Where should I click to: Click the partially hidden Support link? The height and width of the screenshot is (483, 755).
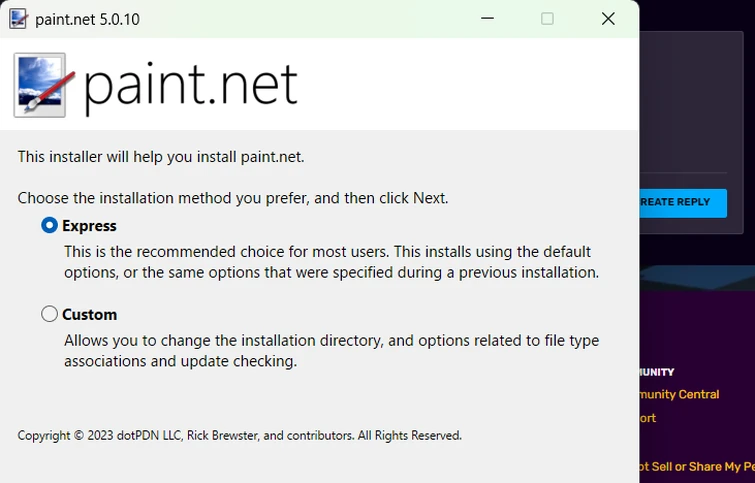648,418
